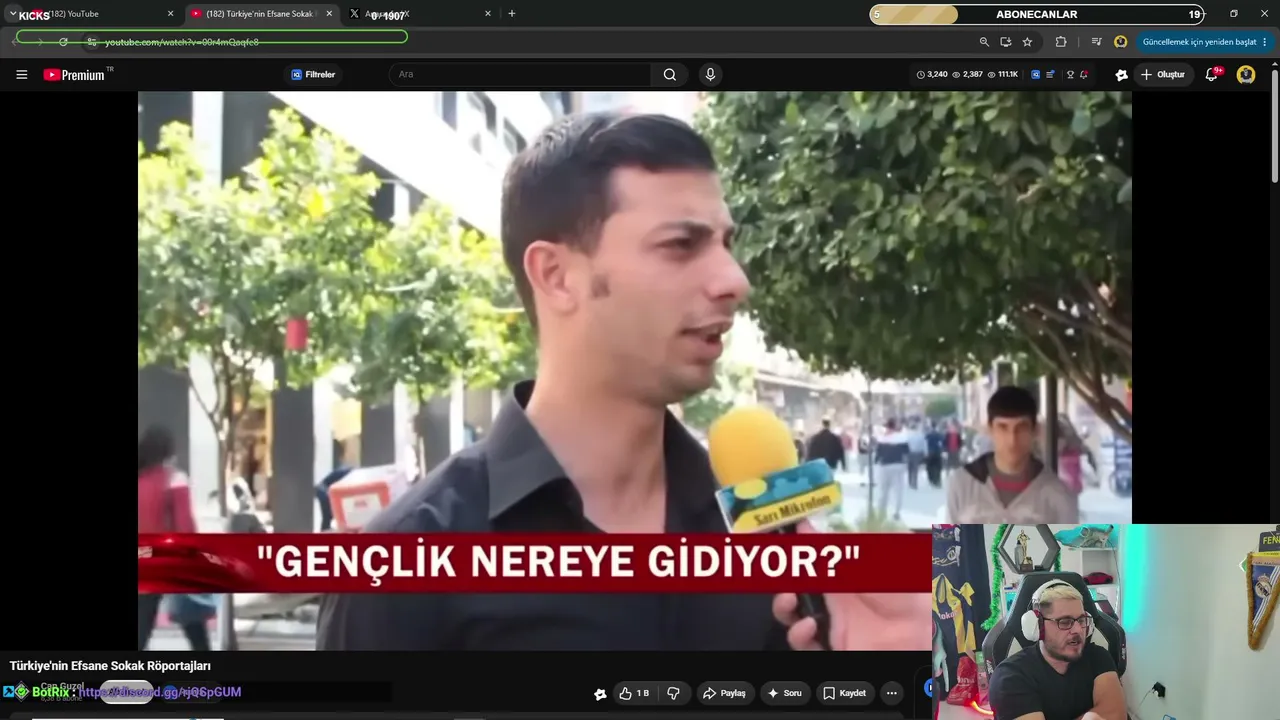1280x720 pixels.
Task: Click the page vertical scrollbar thumb
Action: tap(1274, 125)
